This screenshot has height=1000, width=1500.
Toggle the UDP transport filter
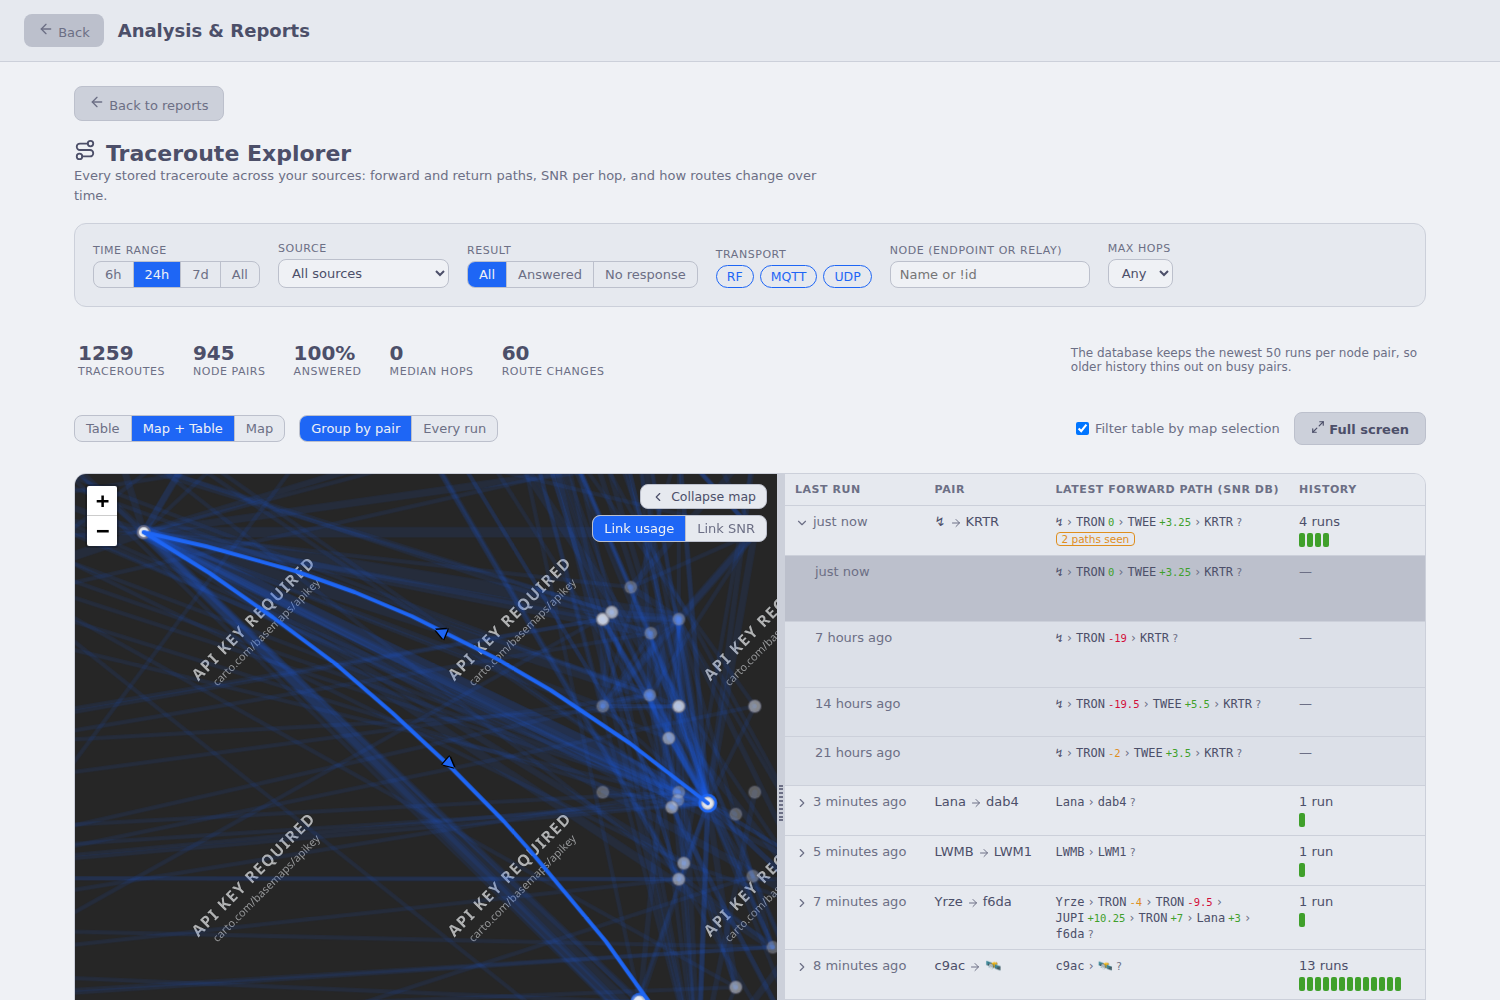[847, 277]
